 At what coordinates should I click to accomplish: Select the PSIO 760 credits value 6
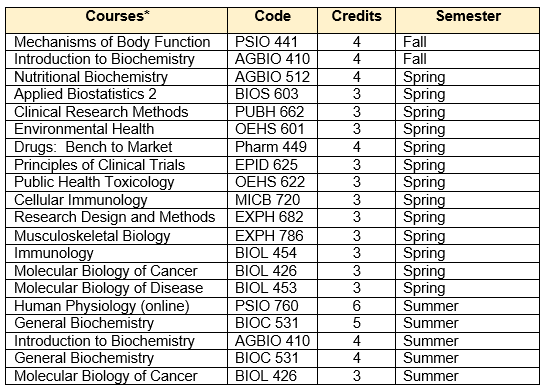pyautogui.click(x=357, y=306)
